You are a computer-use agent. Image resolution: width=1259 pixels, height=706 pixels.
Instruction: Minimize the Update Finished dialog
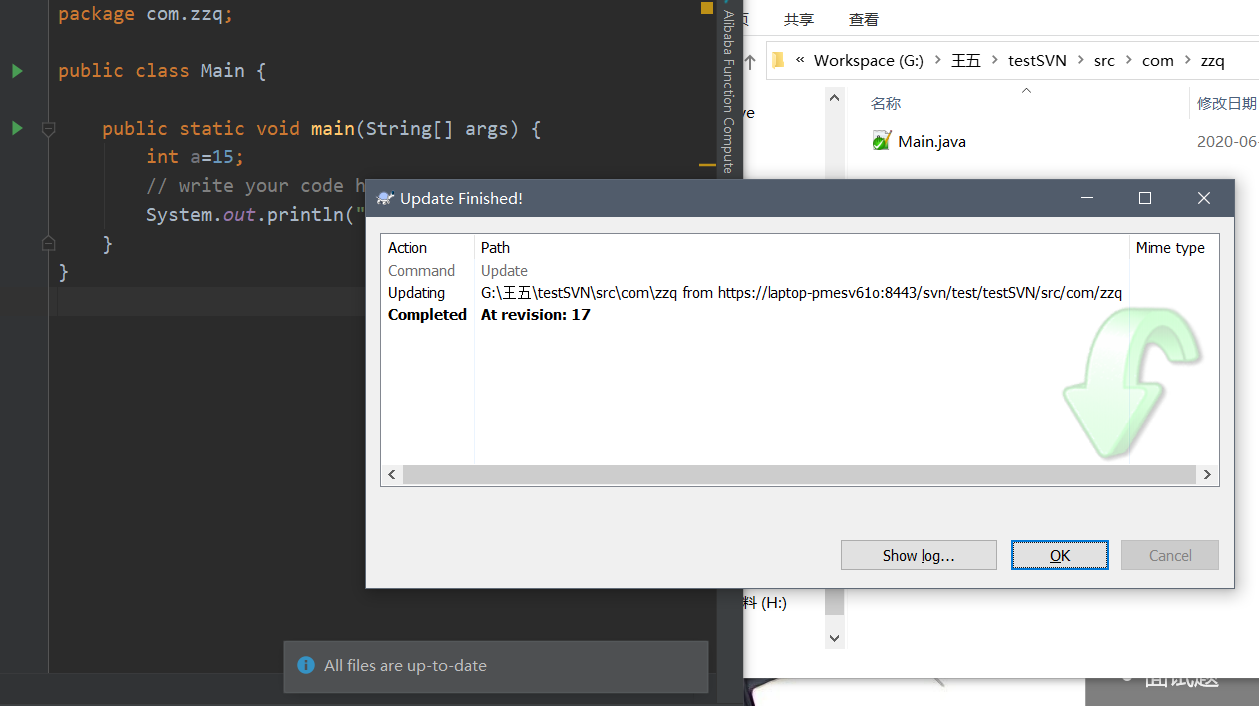point(1087,198)
